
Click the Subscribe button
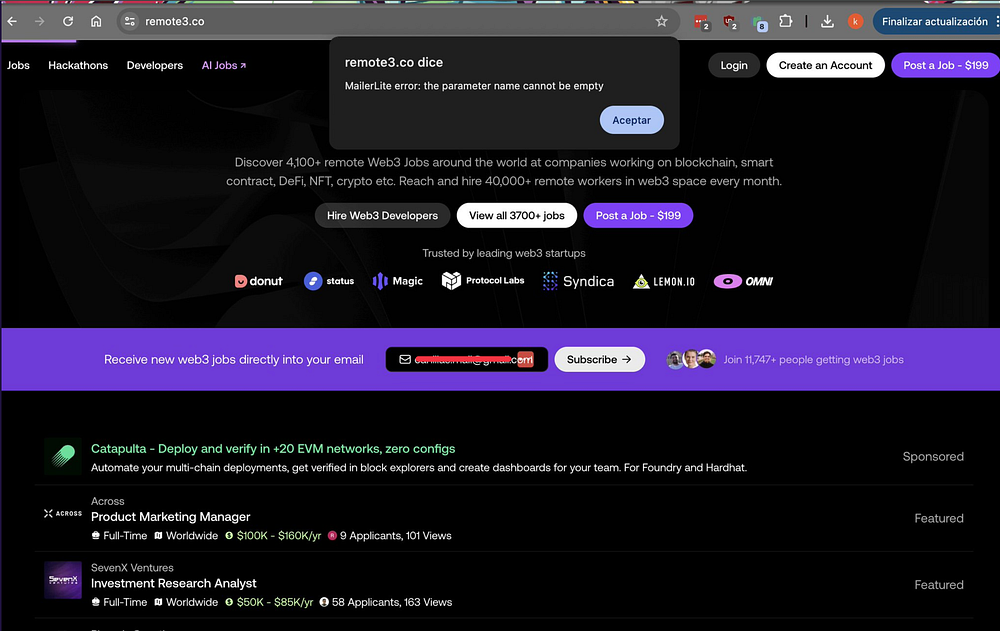pyautogui.click(x=599, y=359)
